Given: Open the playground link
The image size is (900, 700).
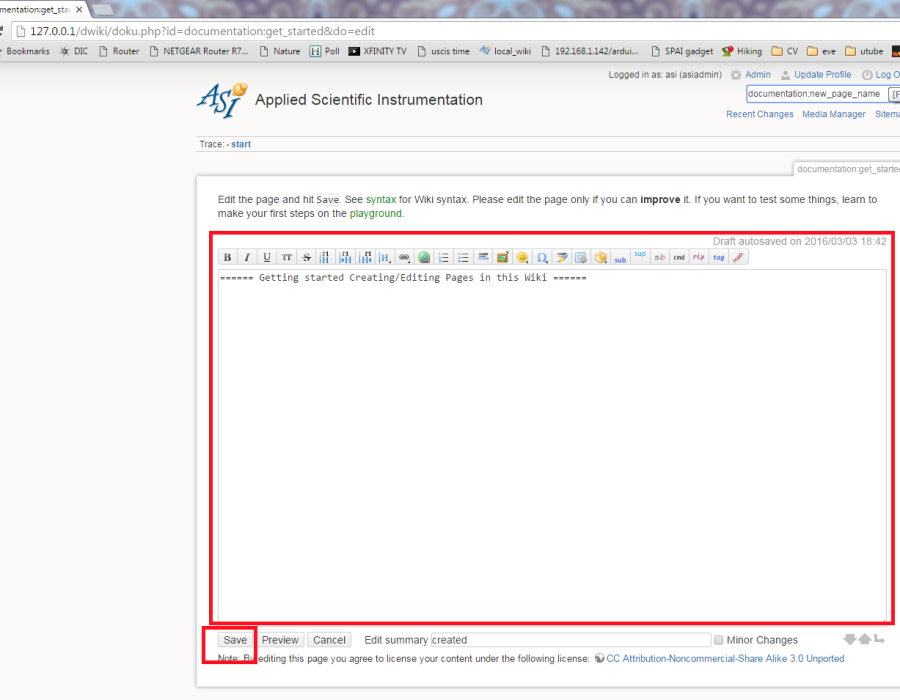Looking at the screenshot, I should pos(375,213).
